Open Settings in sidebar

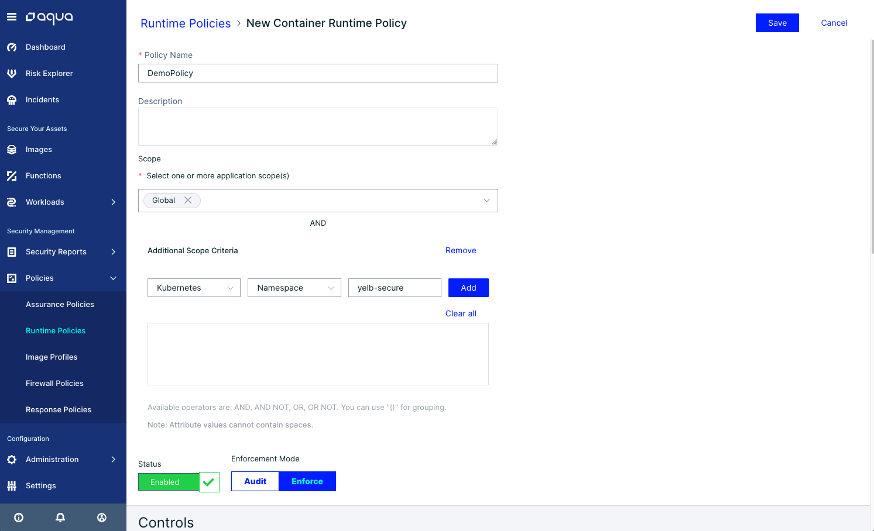pyautogui.click(x=41, y=485)
